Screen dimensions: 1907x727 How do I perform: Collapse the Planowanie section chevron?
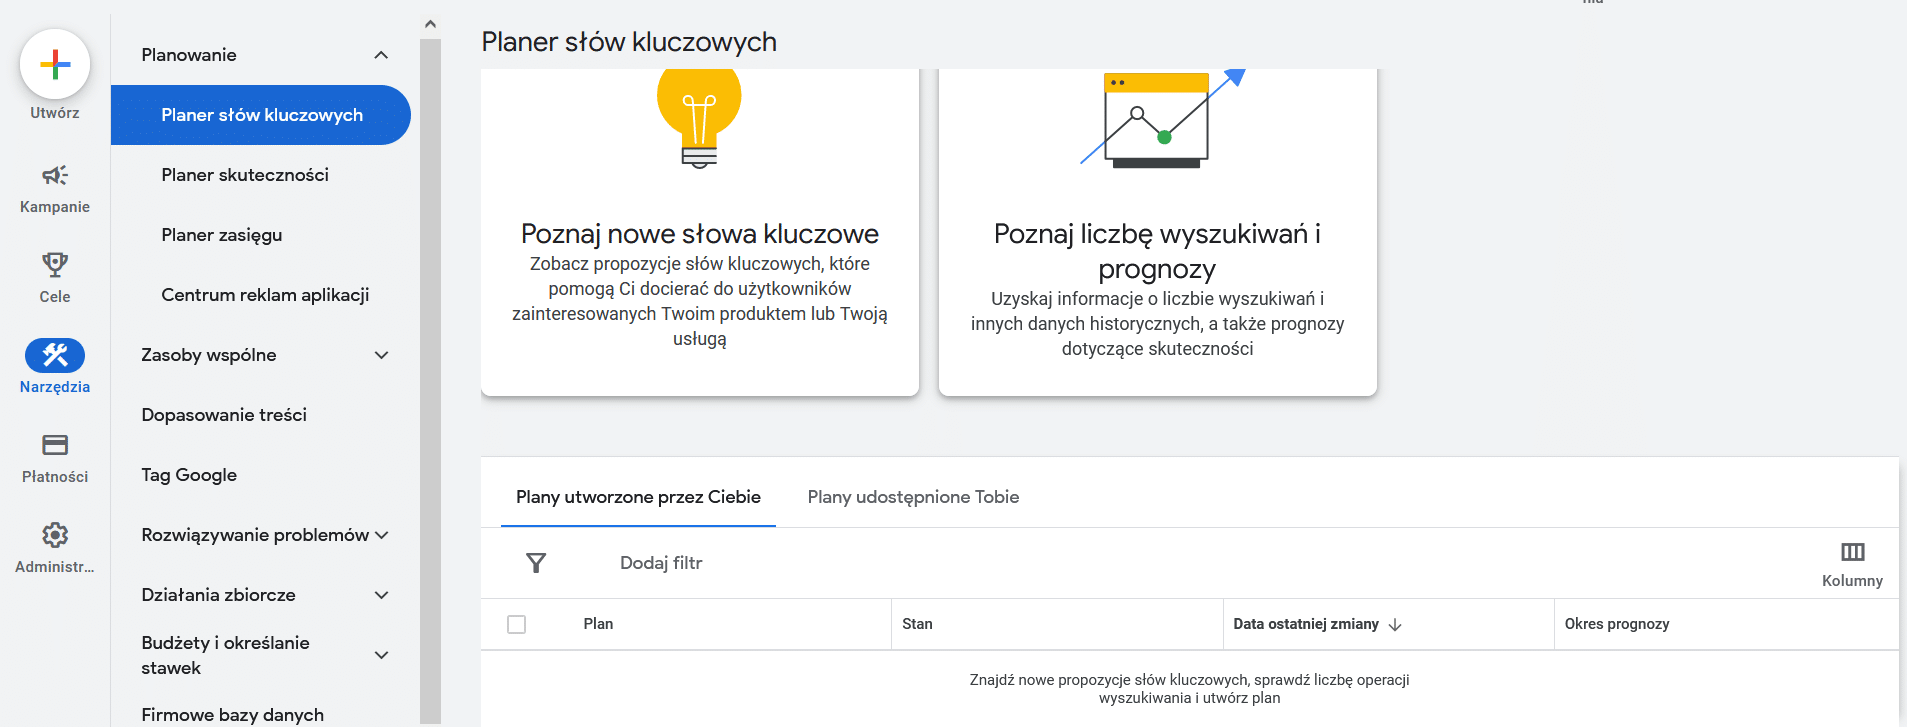pyautogui.click(x=381, y=55)
